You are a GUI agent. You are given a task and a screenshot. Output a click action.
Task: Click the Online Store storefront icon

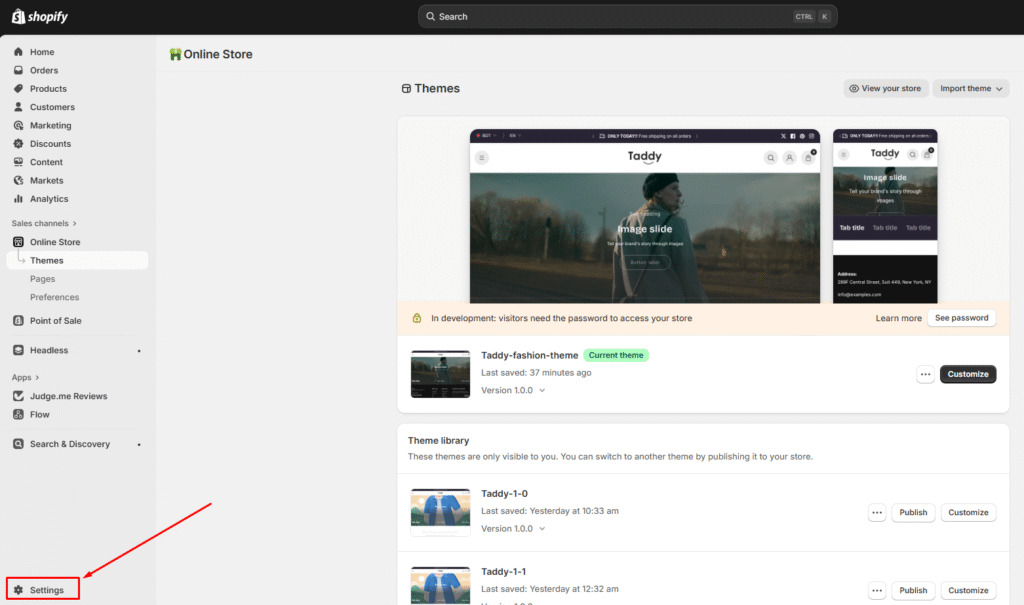coord(18,242)
